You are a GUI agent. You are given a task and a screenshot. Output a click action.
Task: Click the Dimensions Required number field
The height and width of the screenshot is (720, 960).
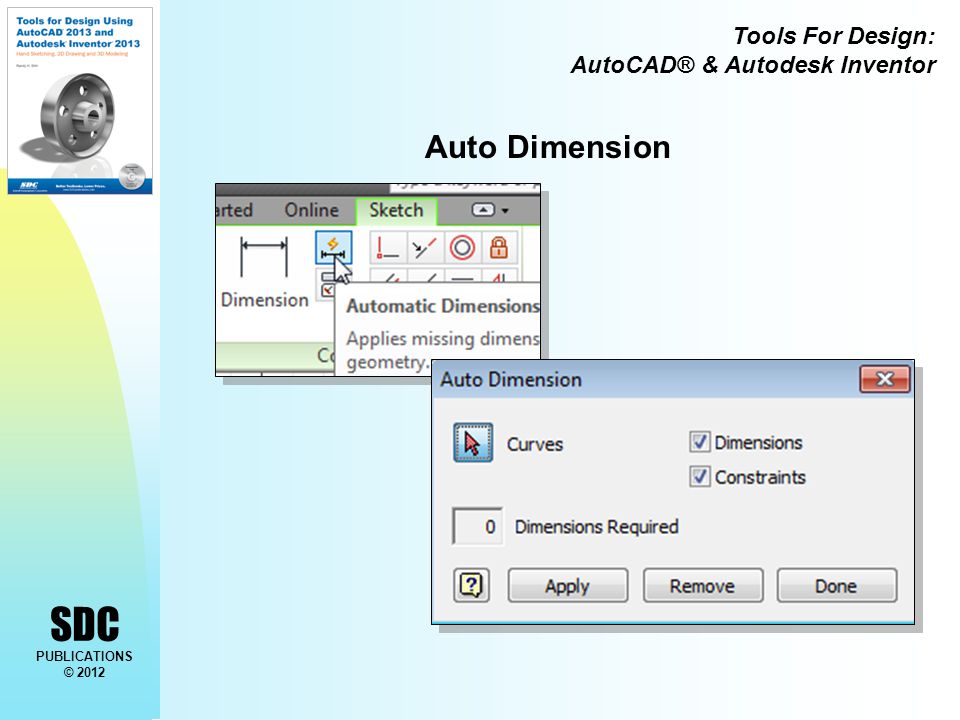478,526
